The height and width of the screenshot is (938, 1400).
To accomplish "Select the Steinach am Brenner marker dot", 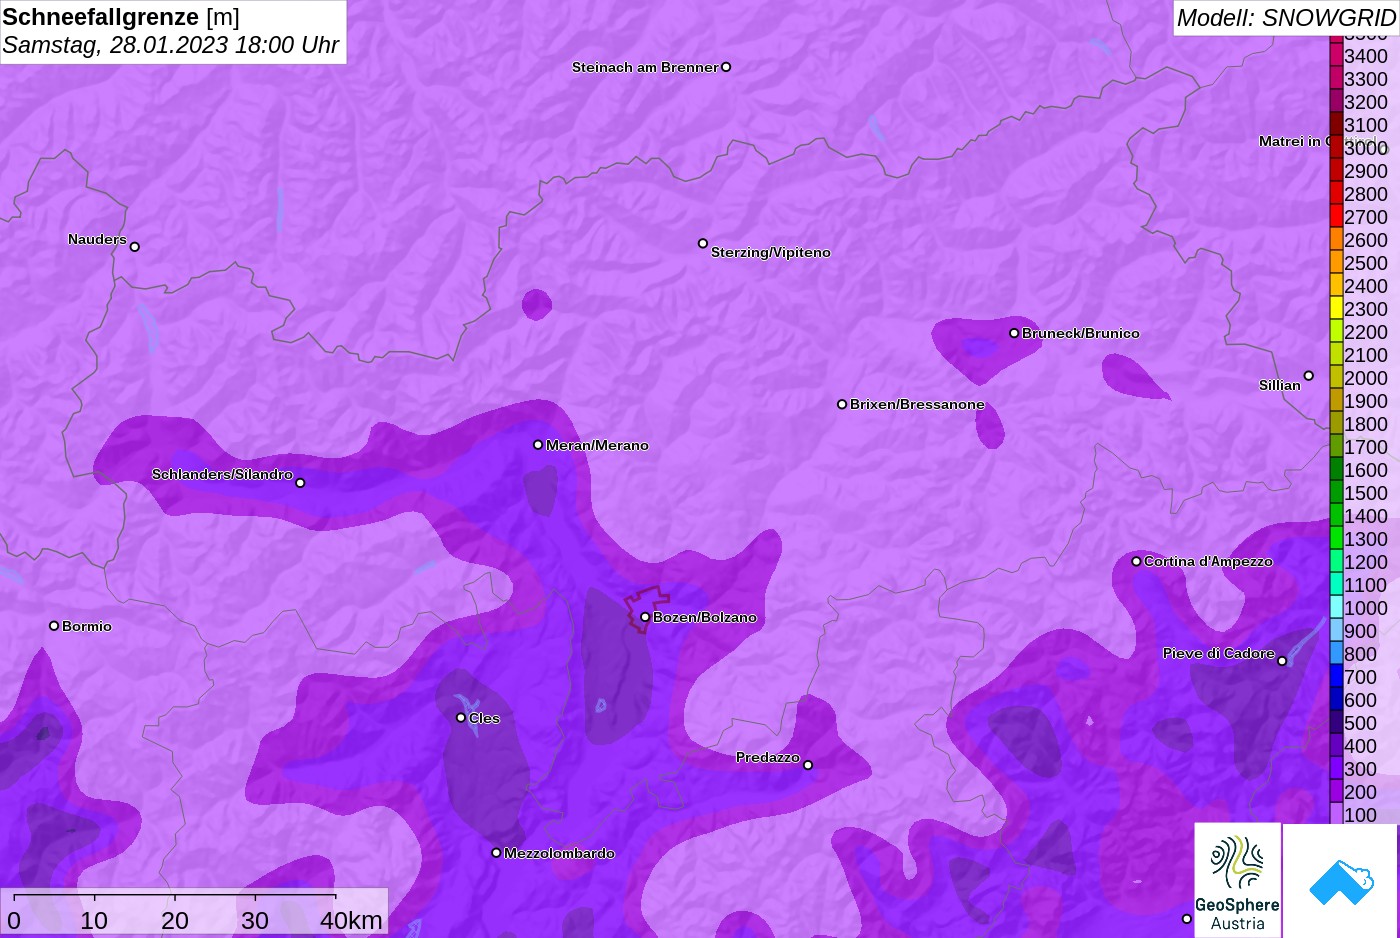I will (x=726, y=67).
